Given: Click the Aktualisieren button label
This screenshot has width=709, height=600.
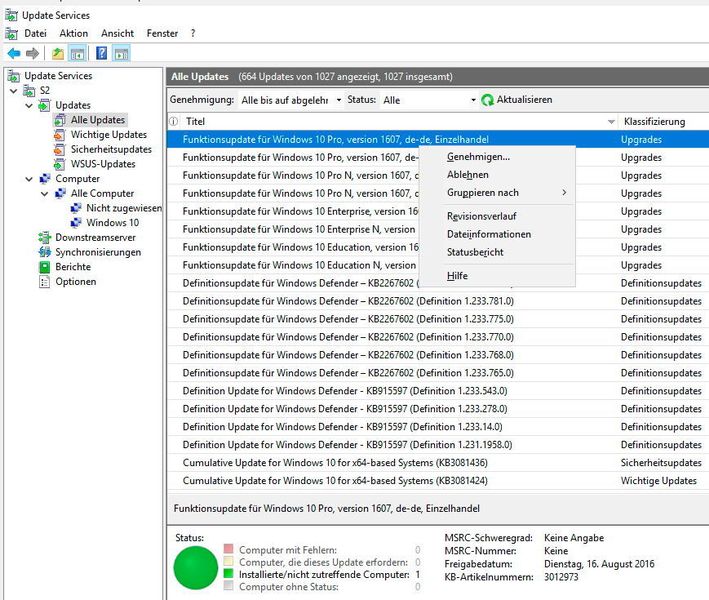Looking at the screenshot, I should [524, 99].
